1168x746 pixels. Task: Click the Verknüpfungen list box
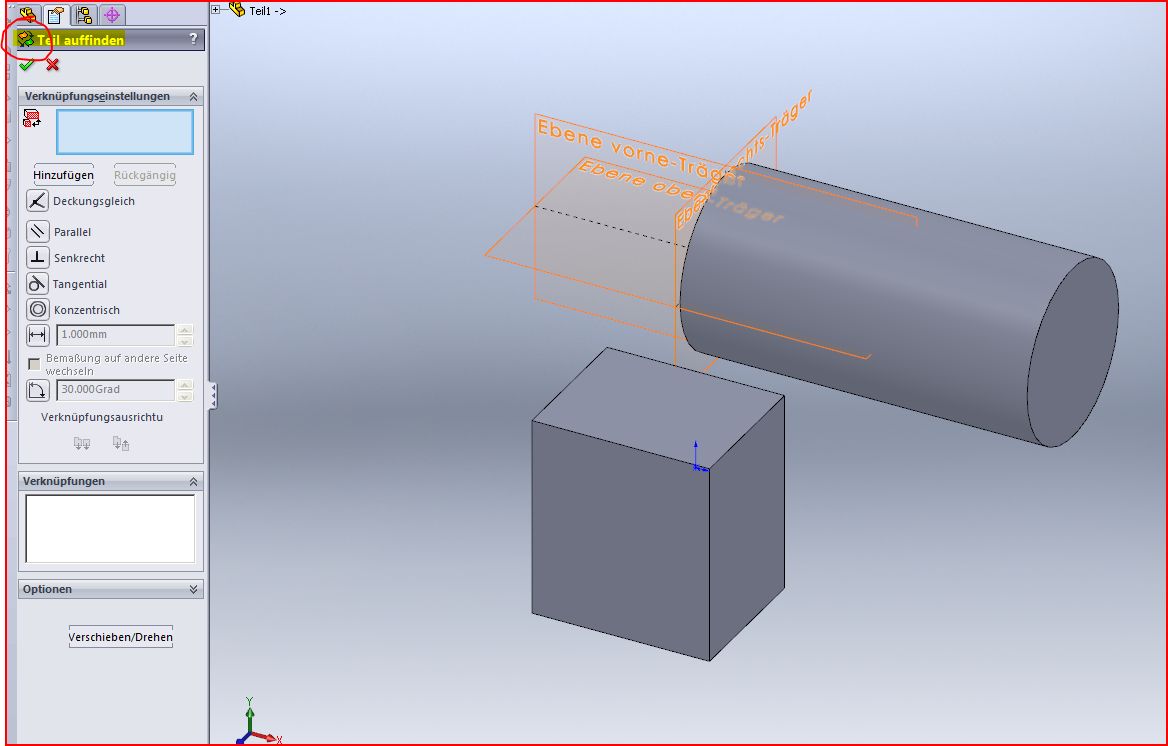point(110,528)
